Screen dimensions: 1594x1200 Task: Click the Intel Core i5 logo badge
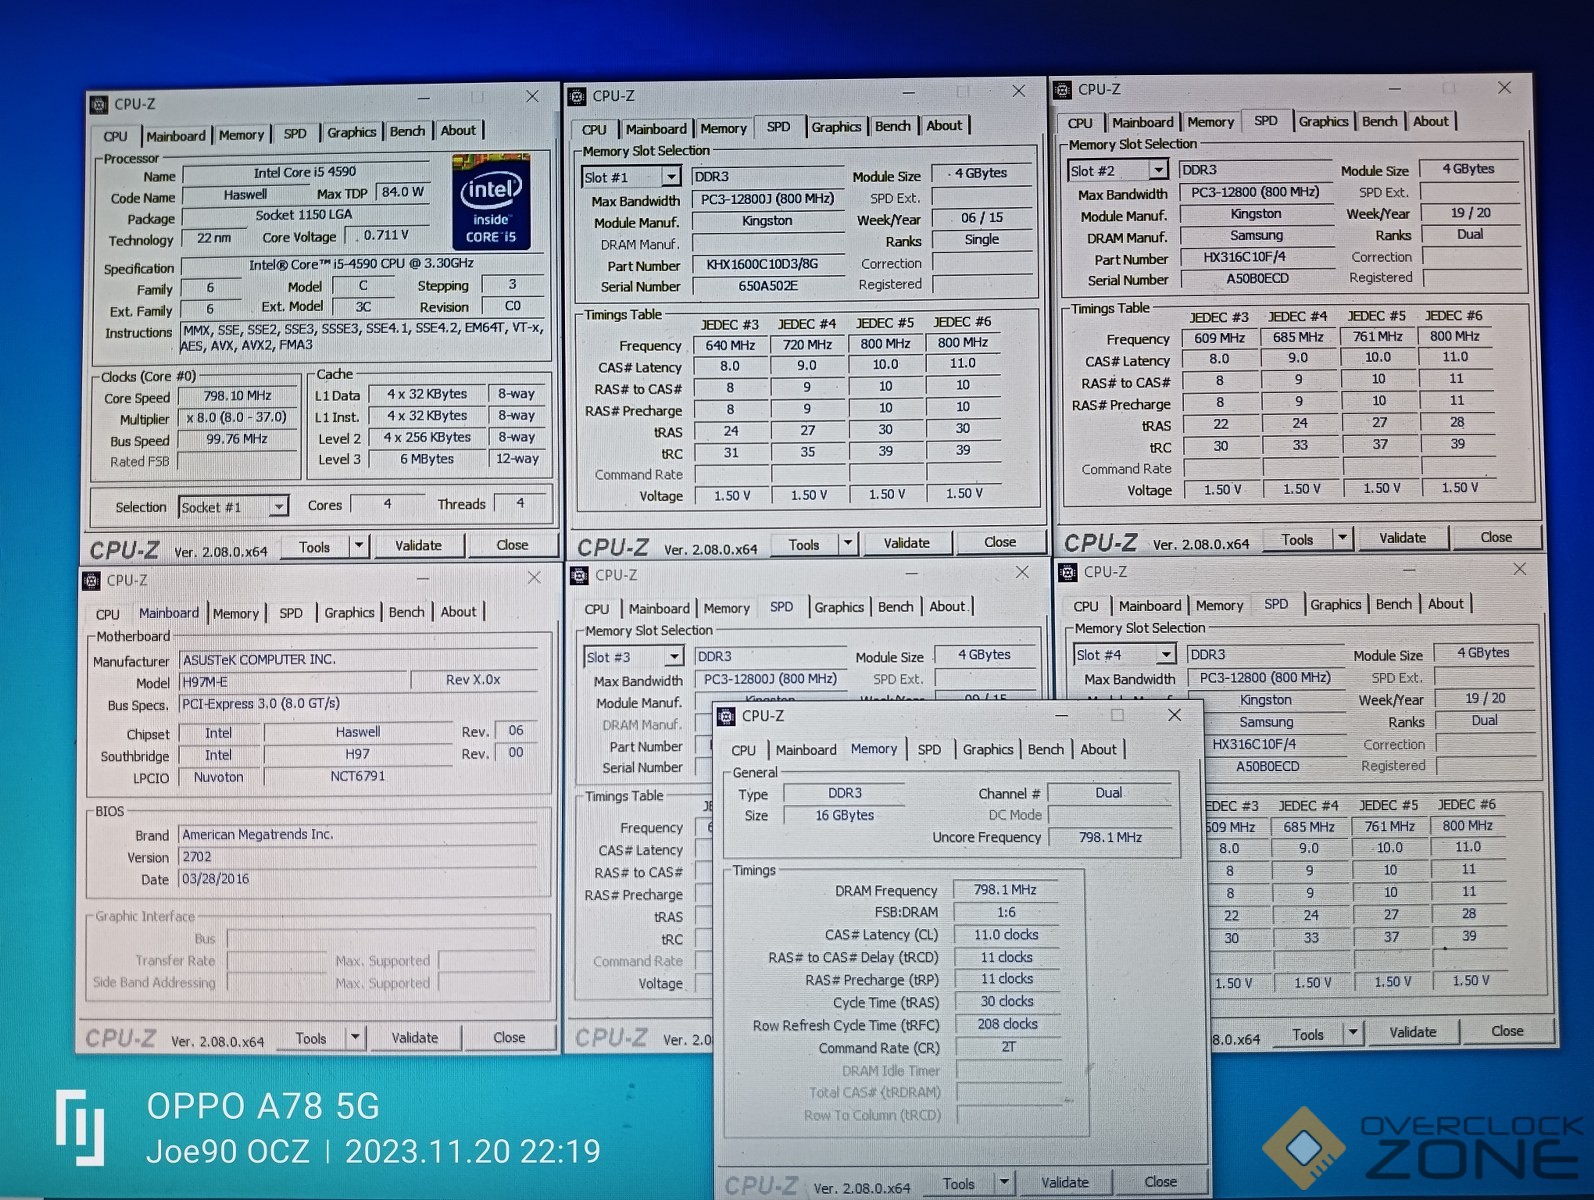click(491, 202)
